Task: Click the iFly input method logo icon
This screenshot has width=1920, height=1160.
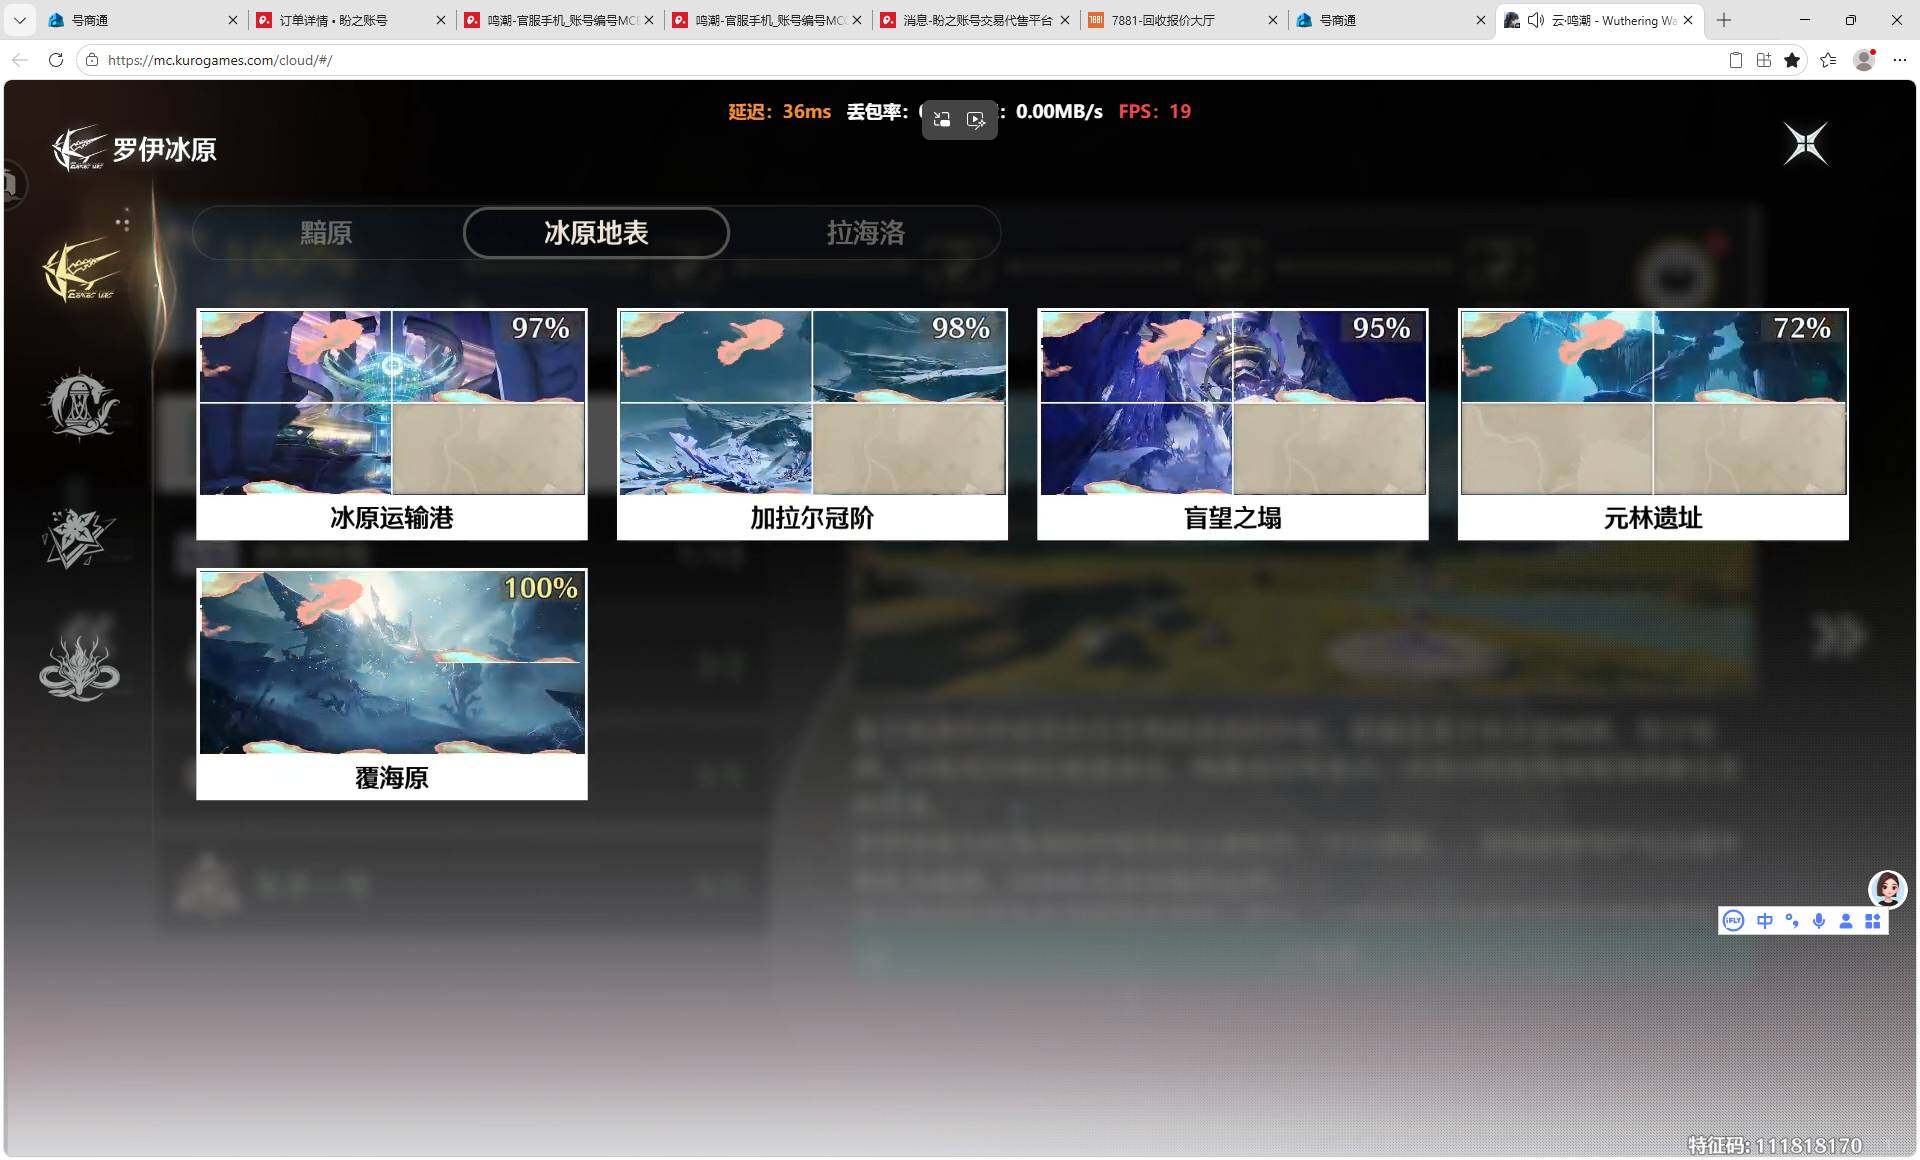Action: pos(1734,921)
